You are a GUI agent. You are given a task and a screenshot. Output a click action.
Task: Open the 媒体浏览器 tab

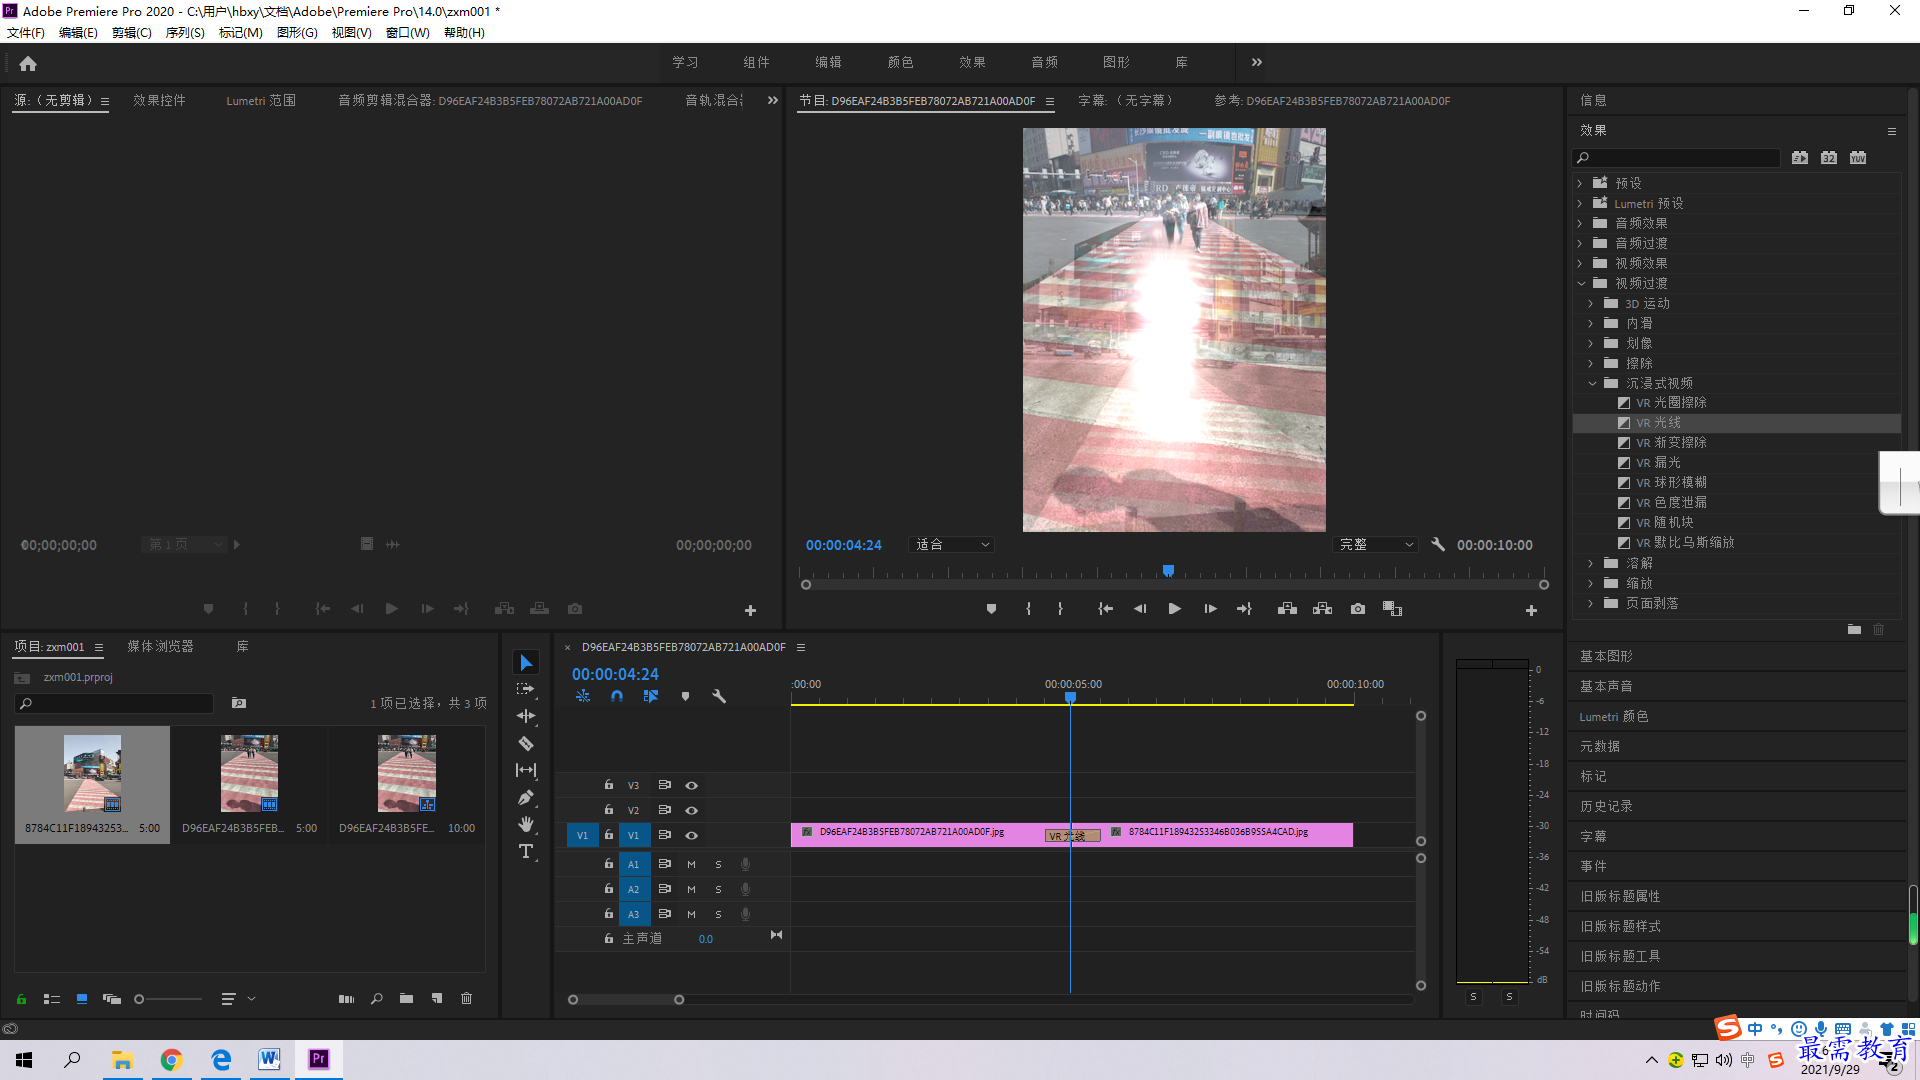click(x=160, y=647)
